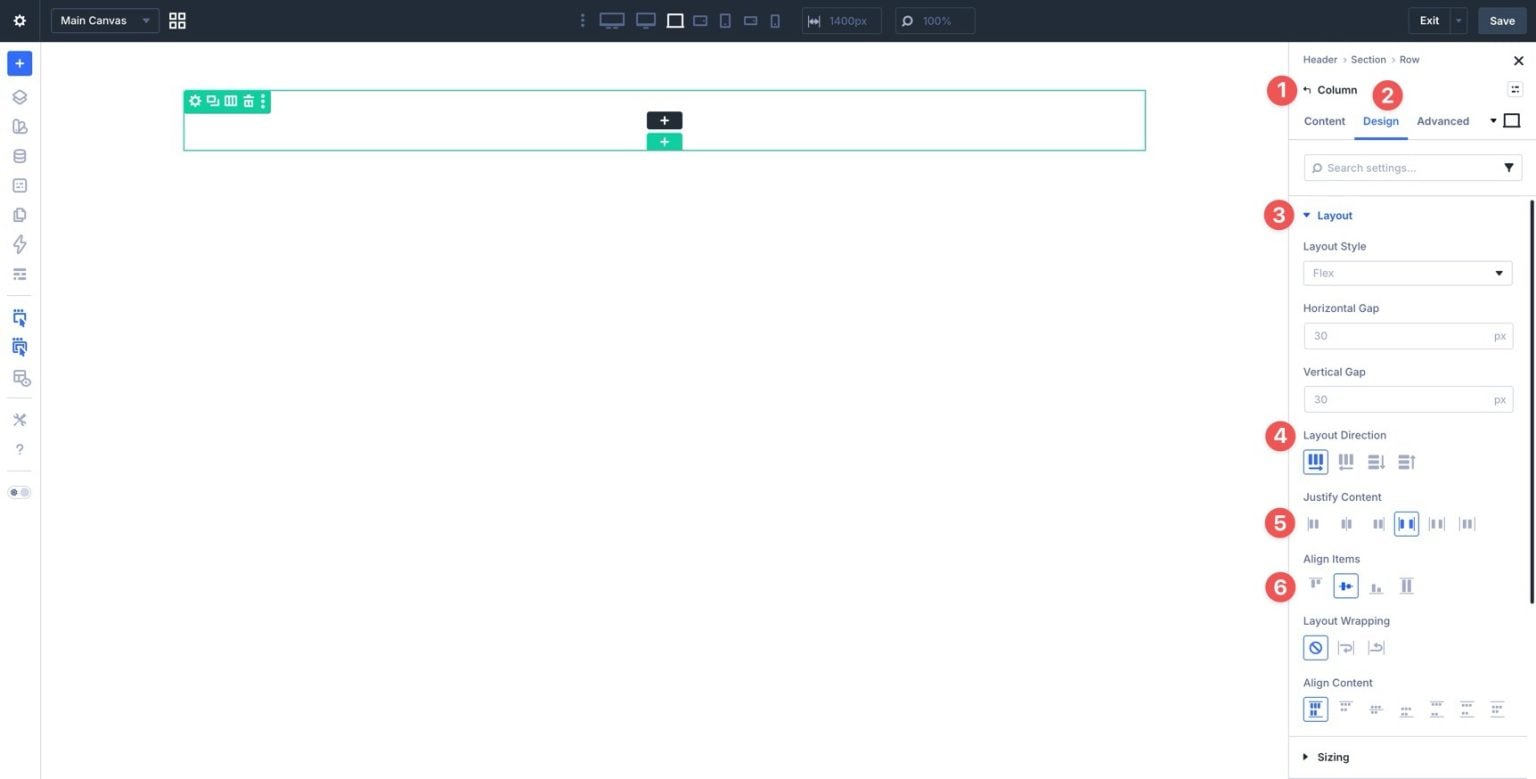Open the lightning bolt icon in left sidebar
Screen dimensions: 1536x779
19,244
